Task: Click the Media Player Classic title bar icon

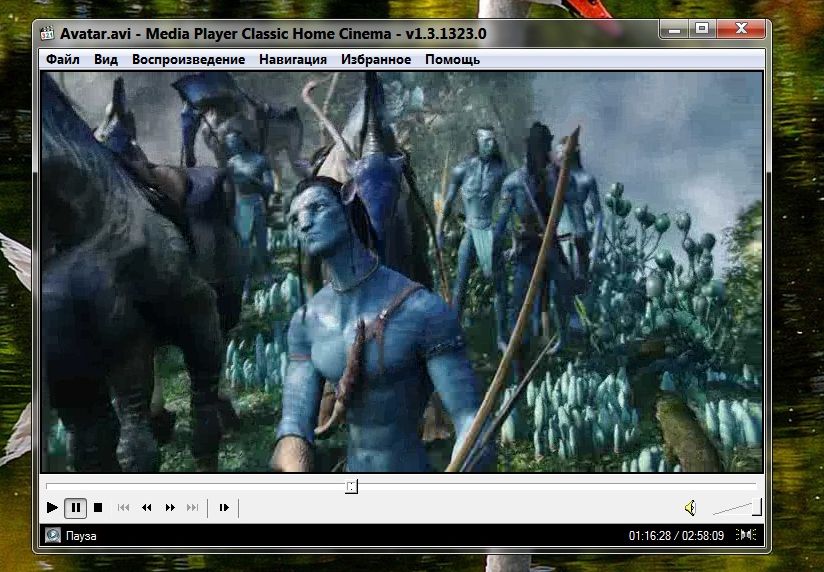Action: pyautogui.click(x=48, y=33)
